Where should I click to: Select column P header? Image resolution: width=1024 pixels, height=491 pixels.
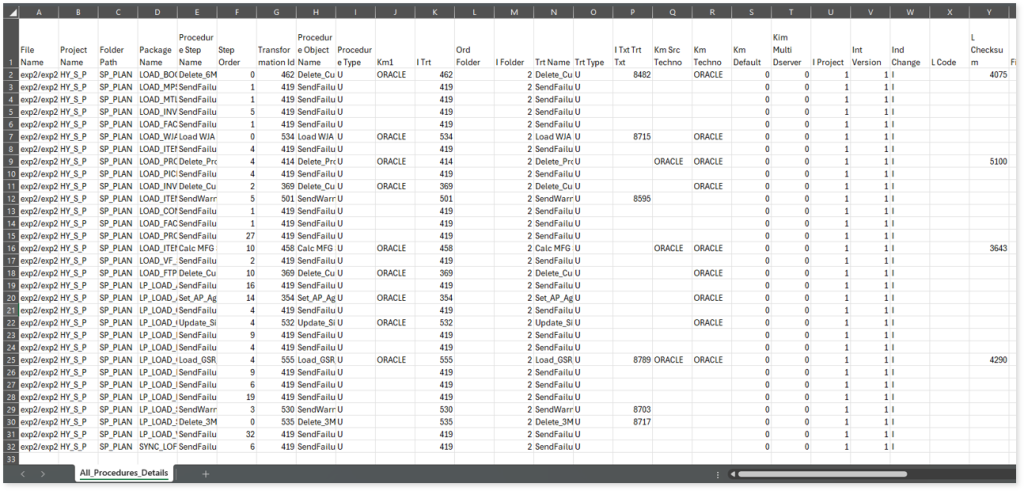(632, 12)
